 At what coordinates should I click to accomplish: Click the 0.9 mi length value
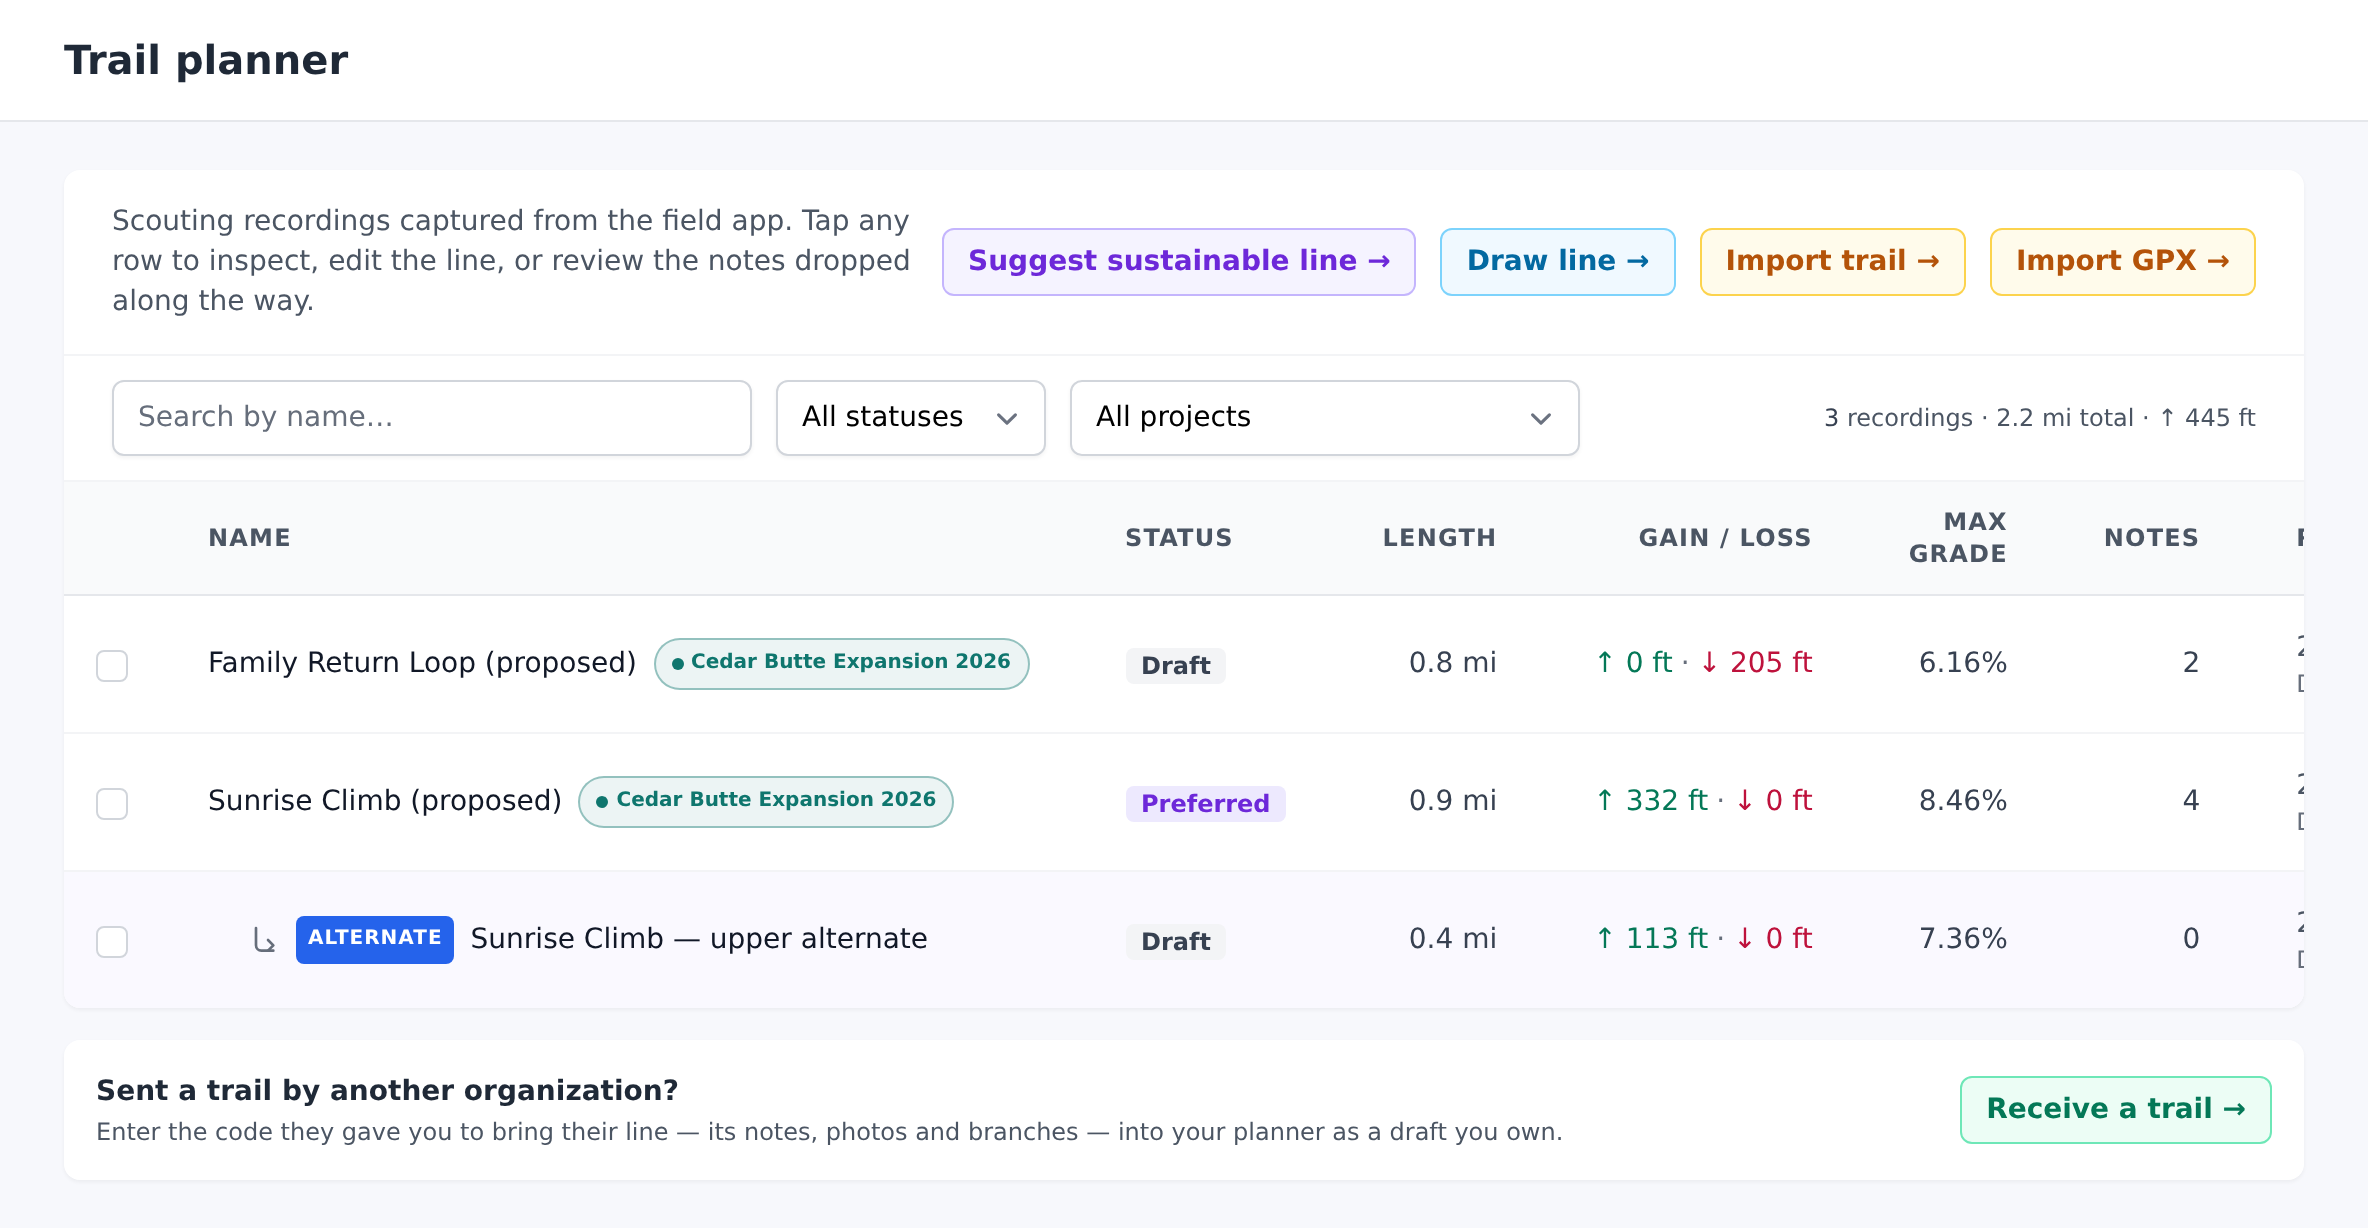(1452, 801)
